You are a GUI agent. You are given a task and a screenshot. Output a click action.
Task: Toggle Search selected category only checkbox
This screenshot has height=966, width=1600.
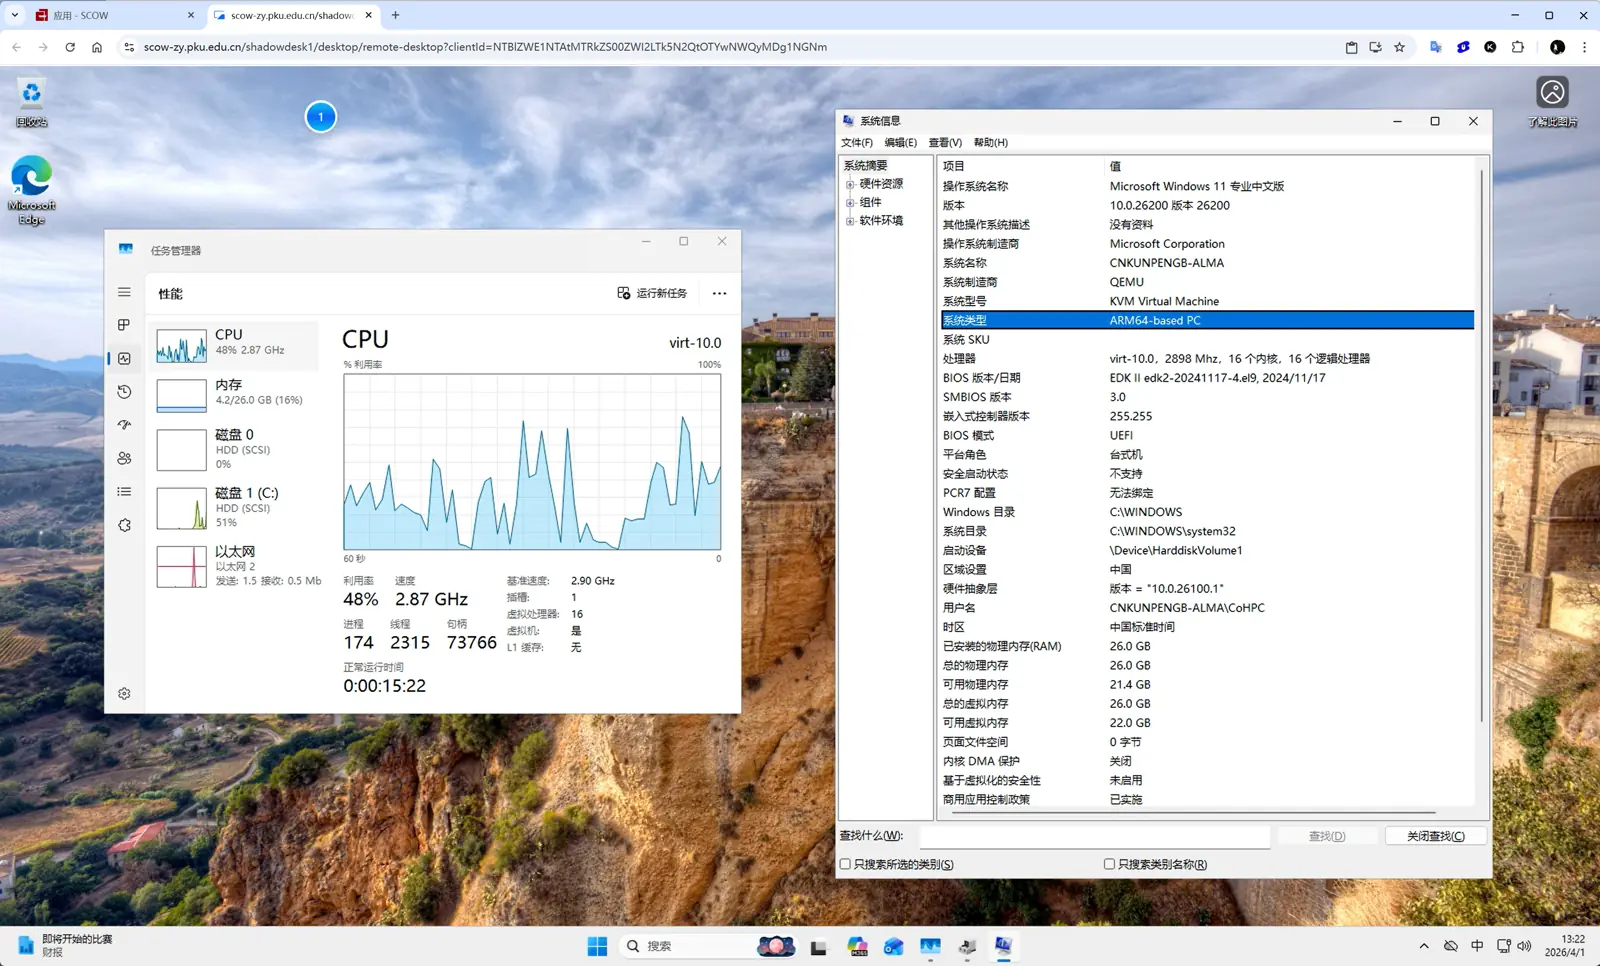(x=845, y=864)
